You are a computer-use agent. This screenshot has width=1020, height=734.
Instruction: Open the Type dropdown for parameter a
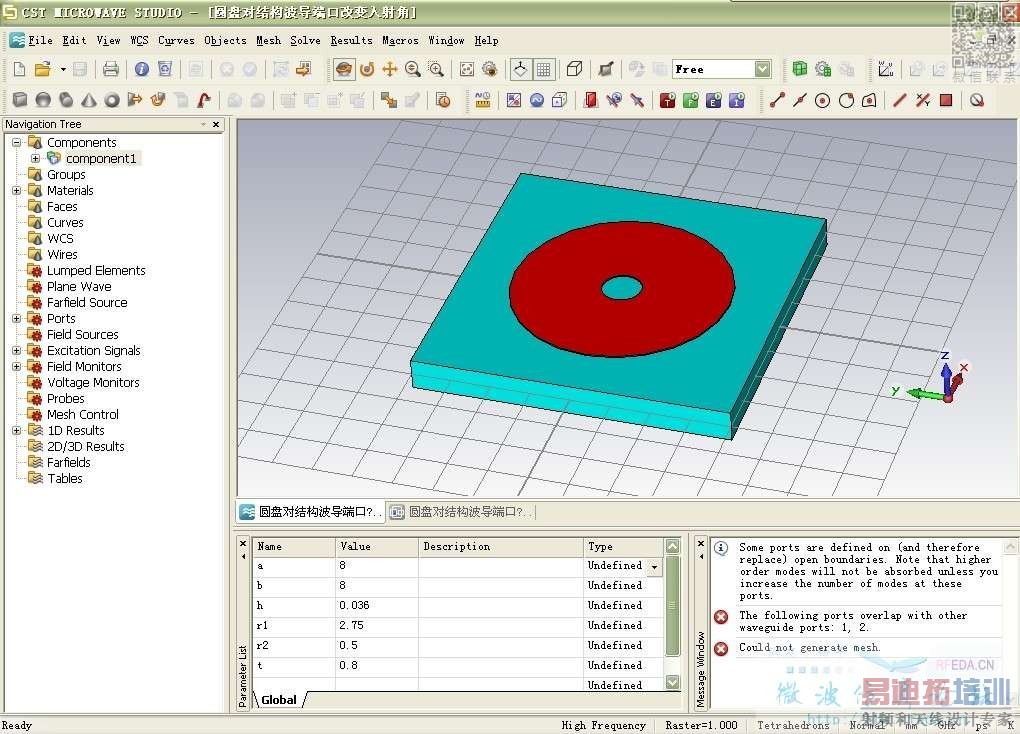[655, 566]
